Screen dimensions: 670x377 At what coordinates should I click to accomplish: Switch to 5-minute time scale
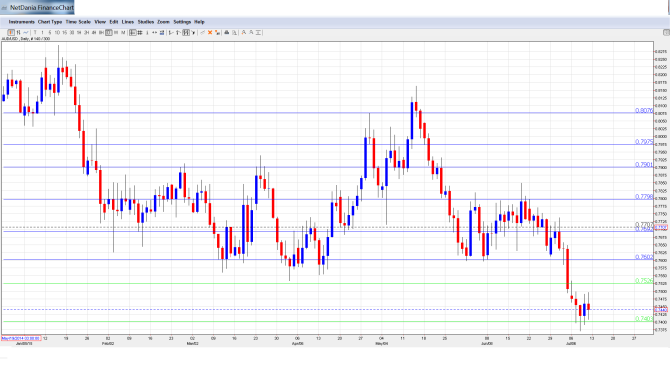[50, 32]
